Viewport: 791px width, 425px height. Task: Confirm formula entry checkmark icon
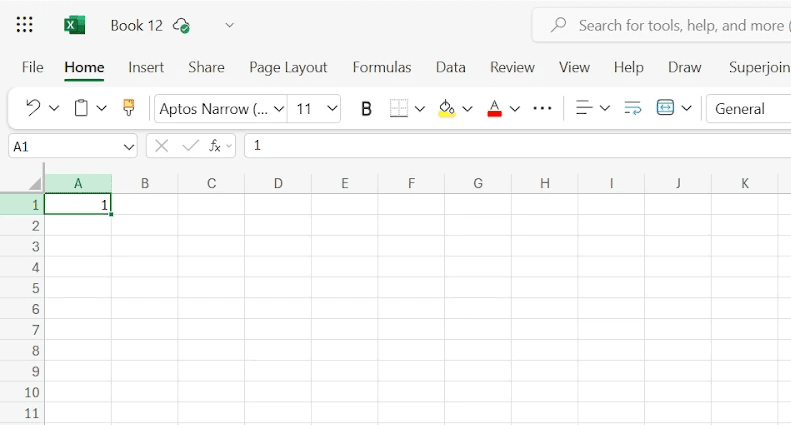pyautogui.click(x=191, y=146)
